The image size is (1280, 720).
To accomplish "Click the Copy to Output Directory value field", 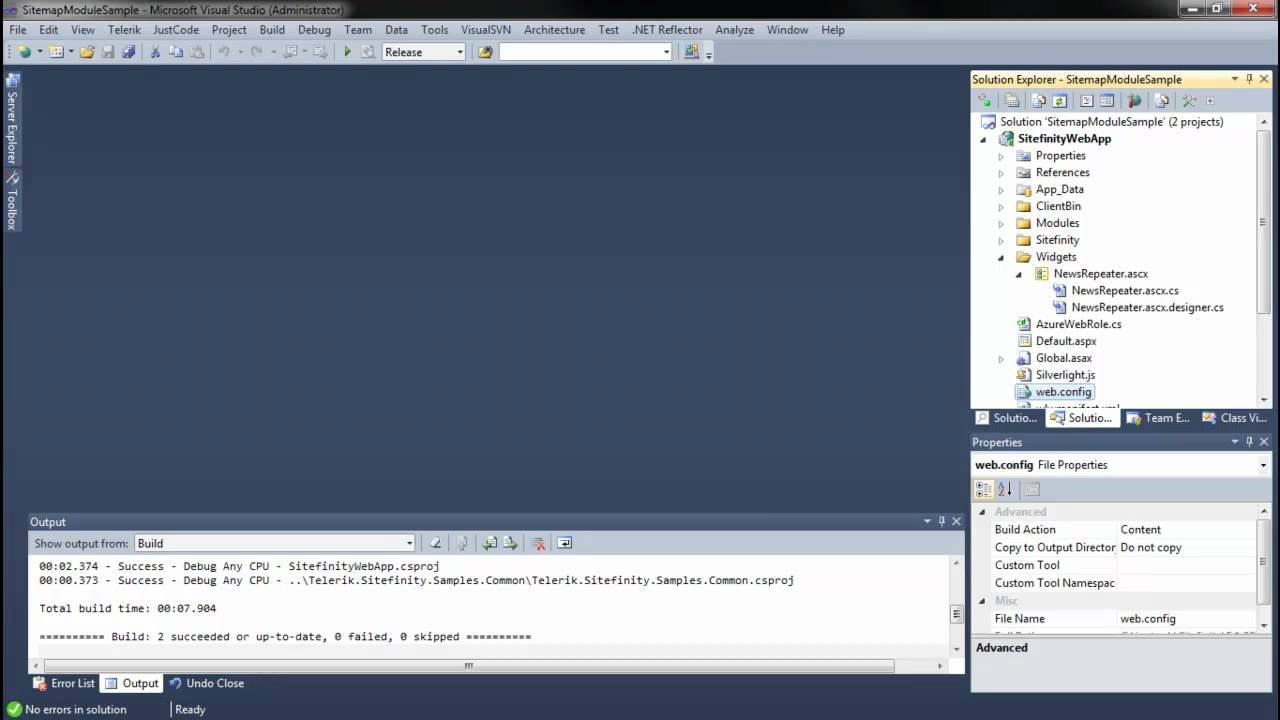I will tap(1186, 548).
